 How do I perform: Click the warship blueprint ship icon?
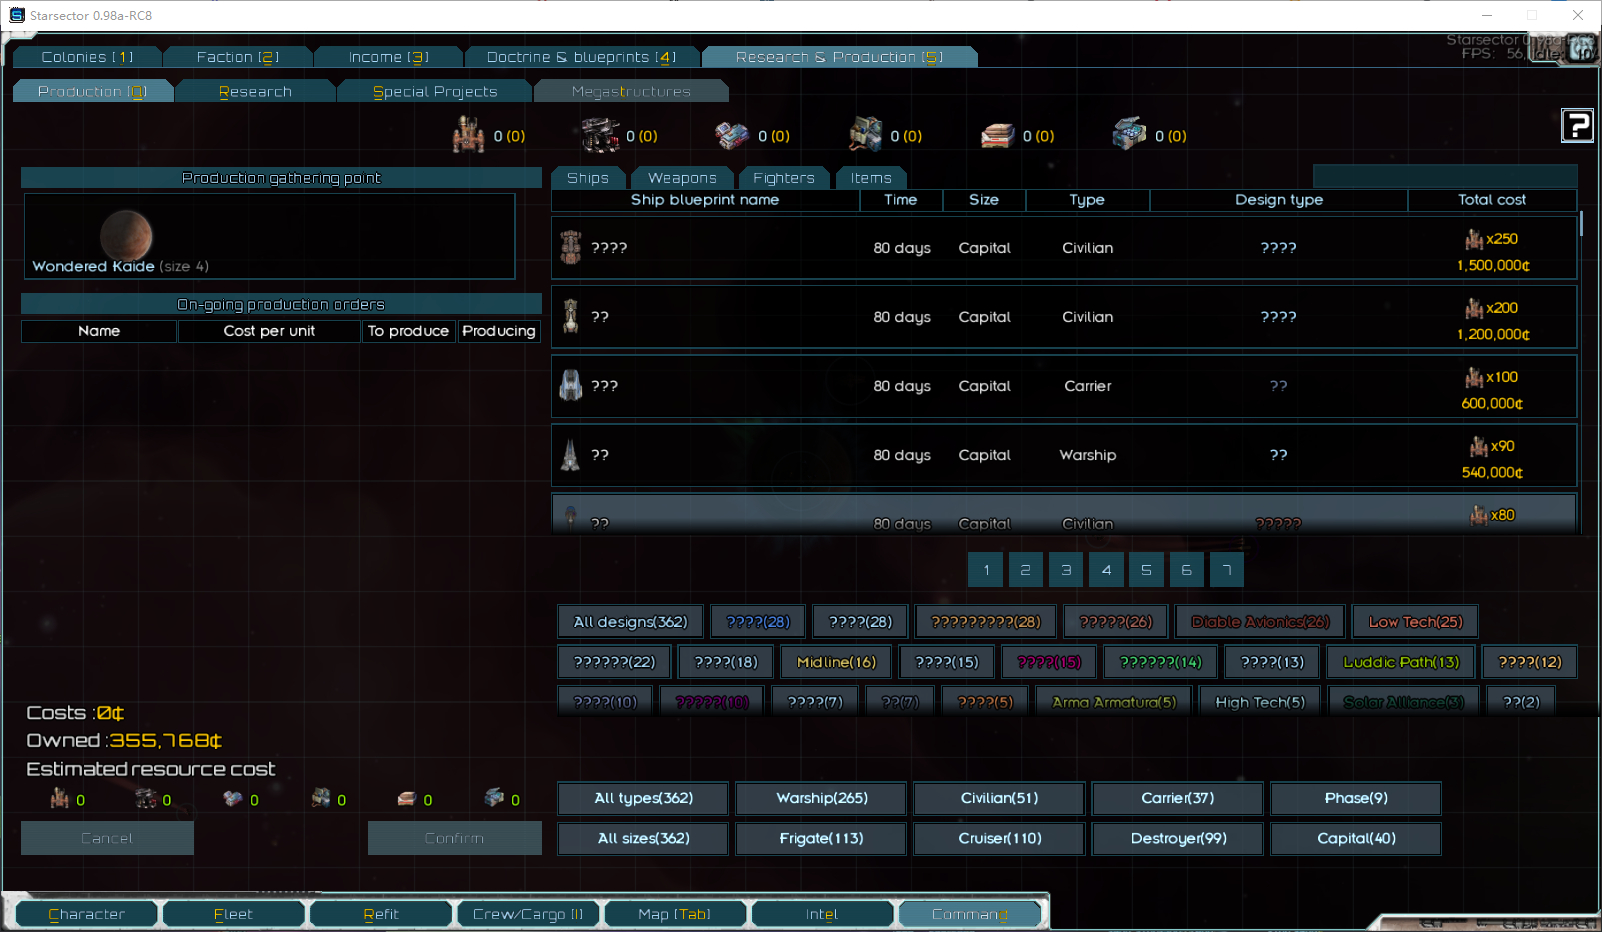pyautogui.click(x=571, y=455)
